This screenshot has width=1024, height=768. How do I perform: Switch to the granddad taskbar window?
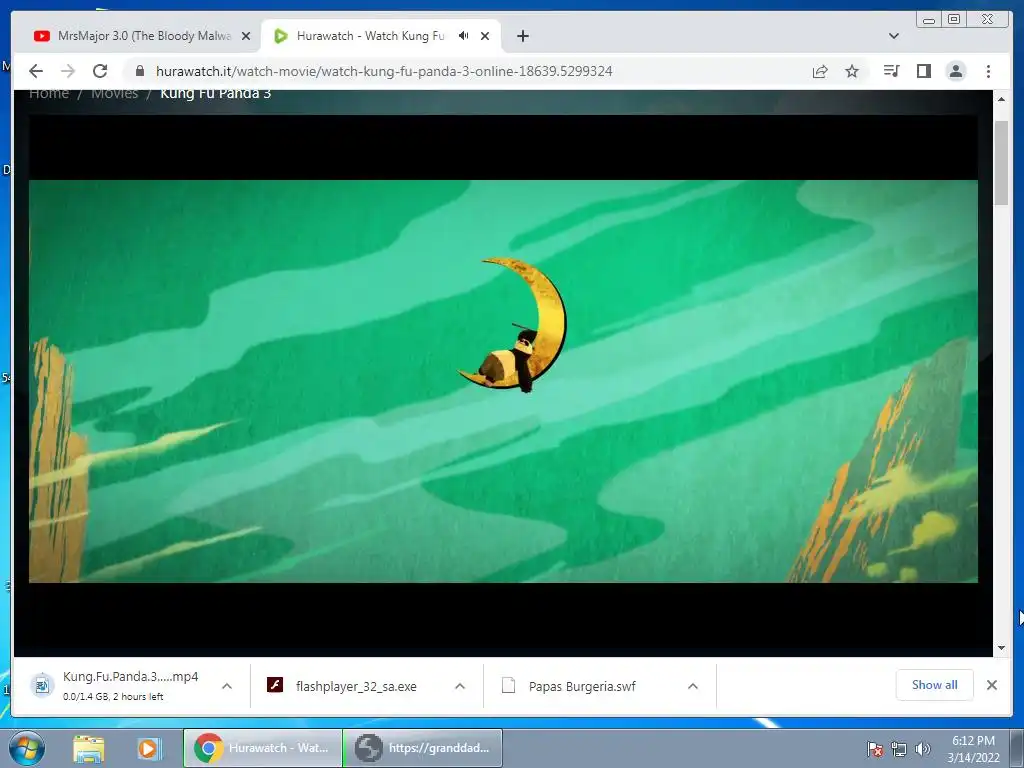(x=423, y=748)
